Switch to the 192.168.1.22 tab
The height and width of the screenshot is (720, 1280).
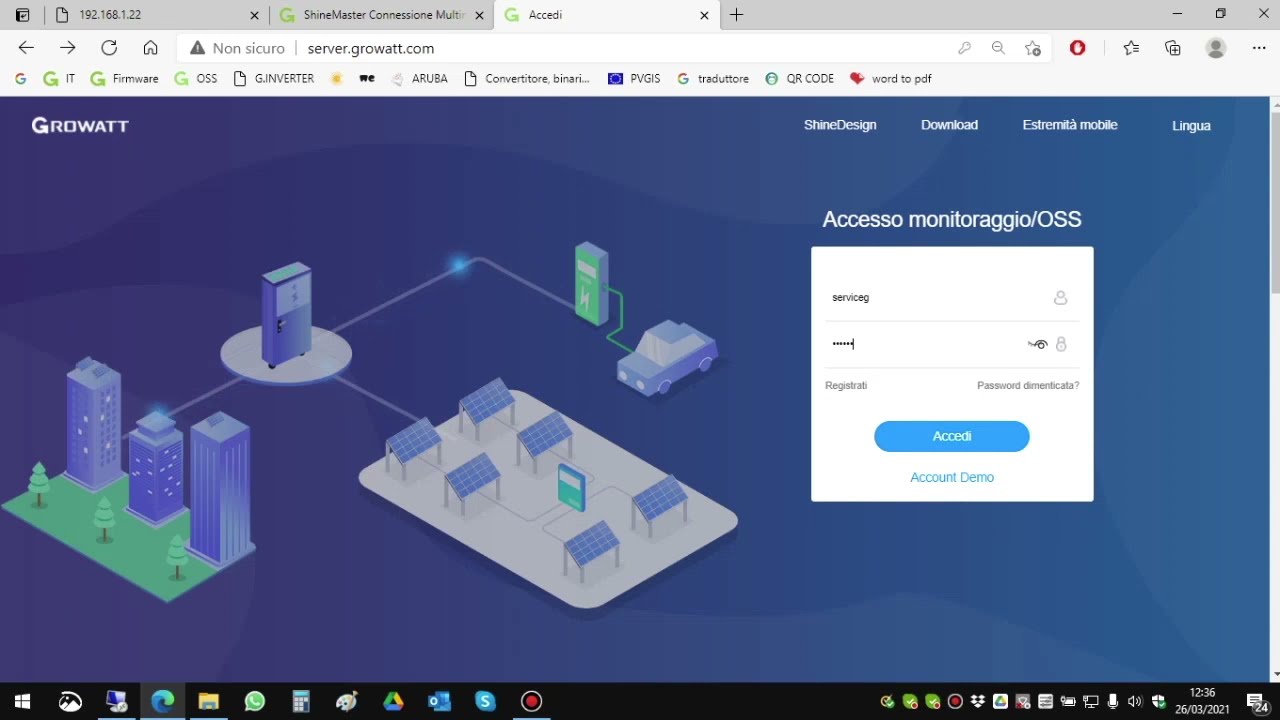coord(158,15)
